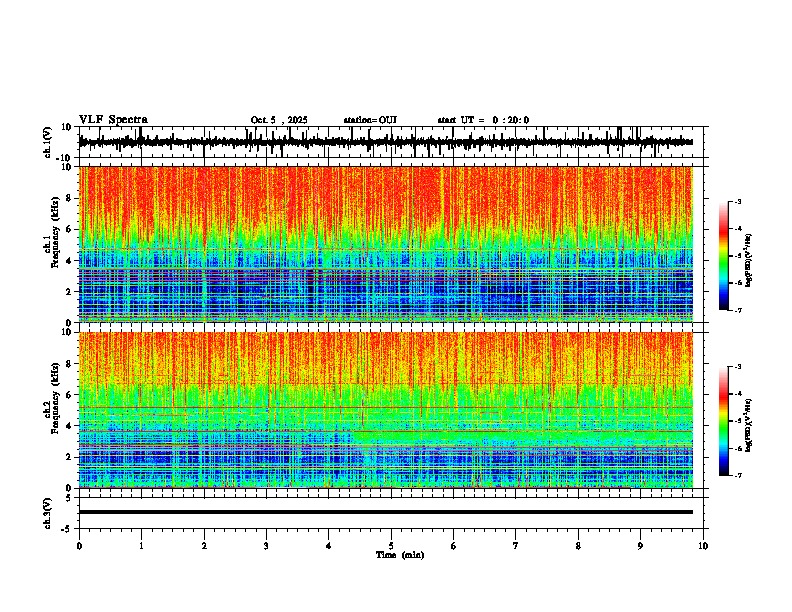Click the "-3" label on ch.1 color scale

click(738, 201)
